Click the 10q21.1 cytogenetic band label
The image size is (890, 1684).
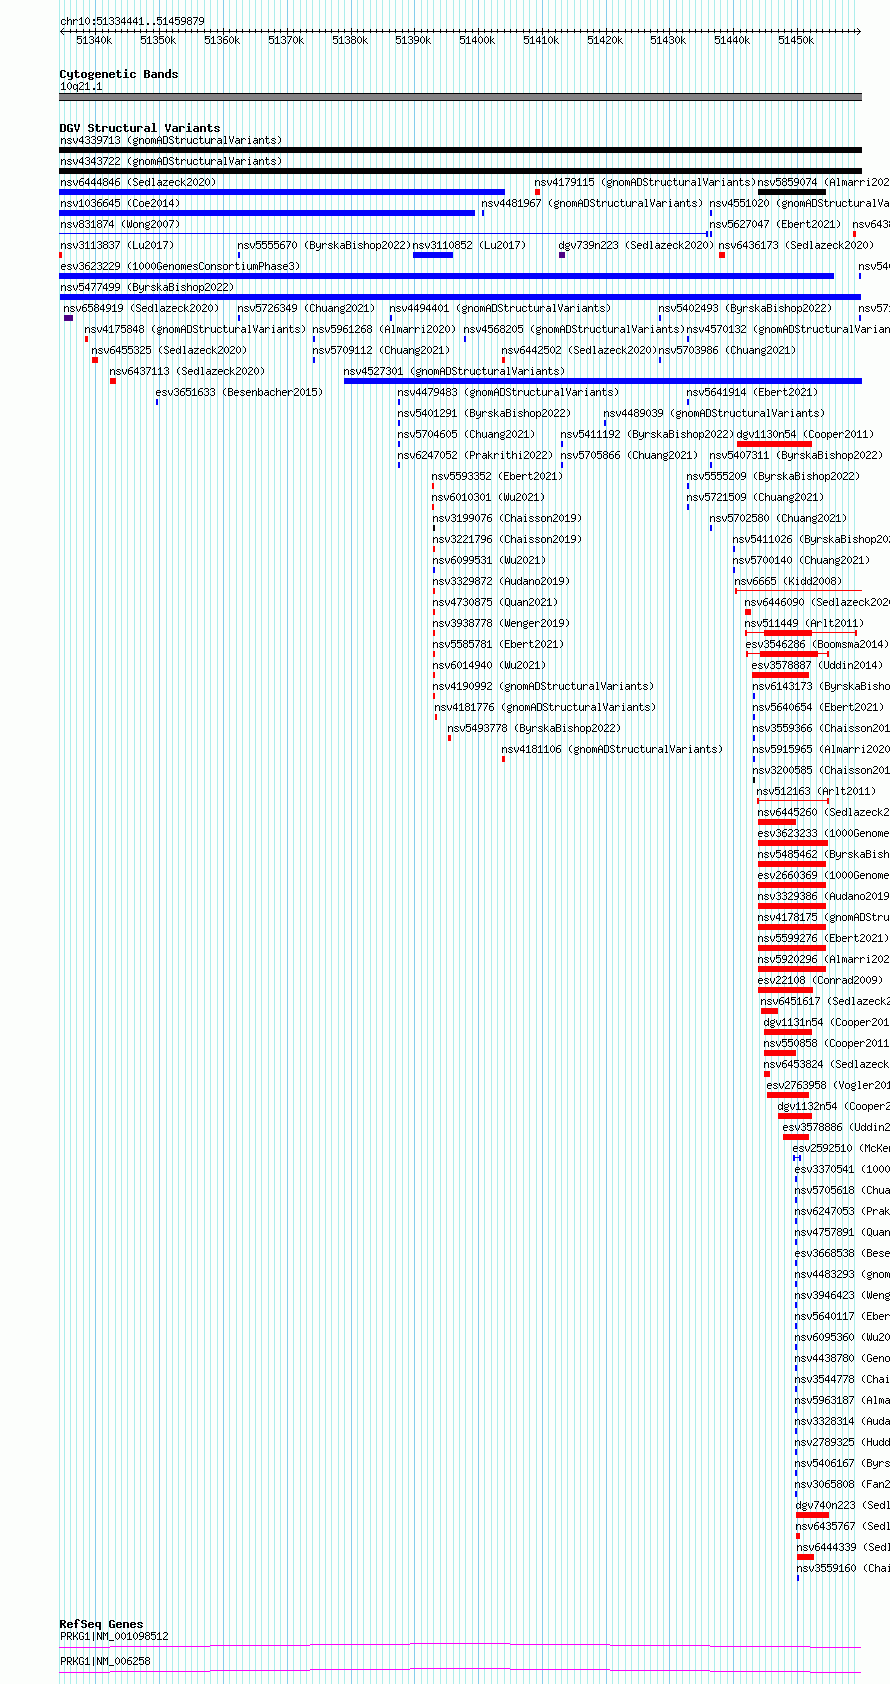click(x=81, y=86)
